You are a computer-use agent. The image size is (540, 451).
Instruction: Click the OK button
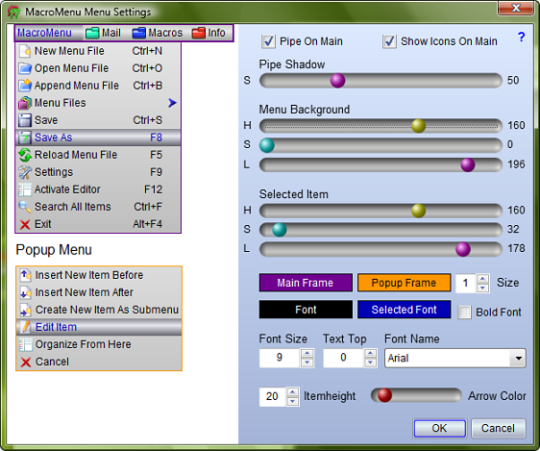coord(439,429)
